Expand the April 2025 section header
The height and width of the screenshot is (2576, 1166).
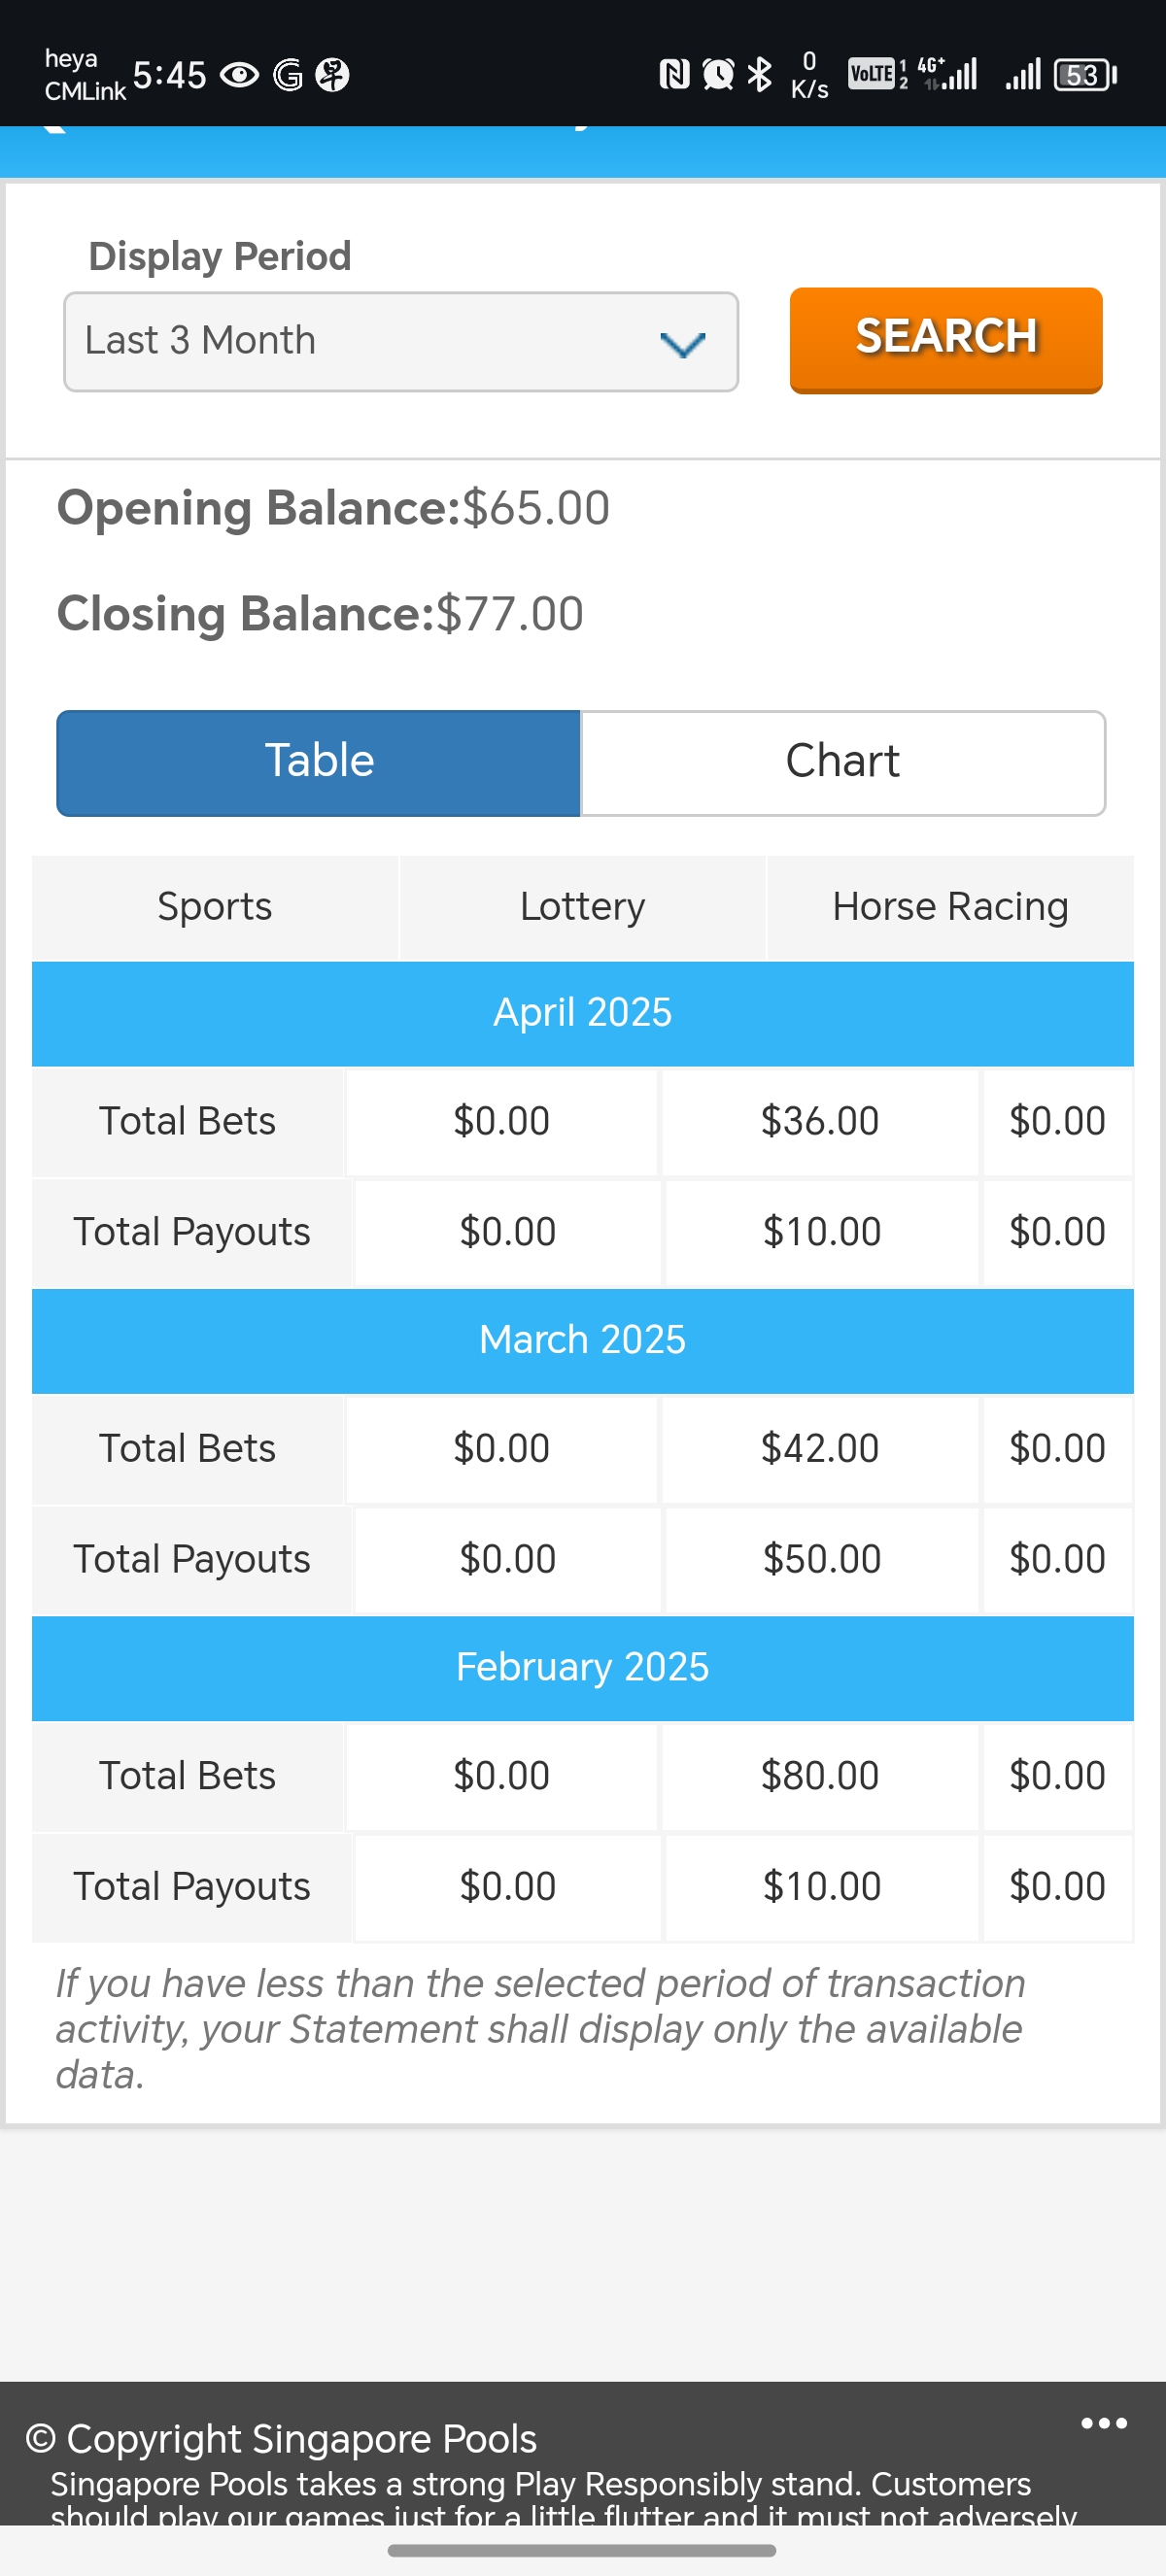(582, 1013)
